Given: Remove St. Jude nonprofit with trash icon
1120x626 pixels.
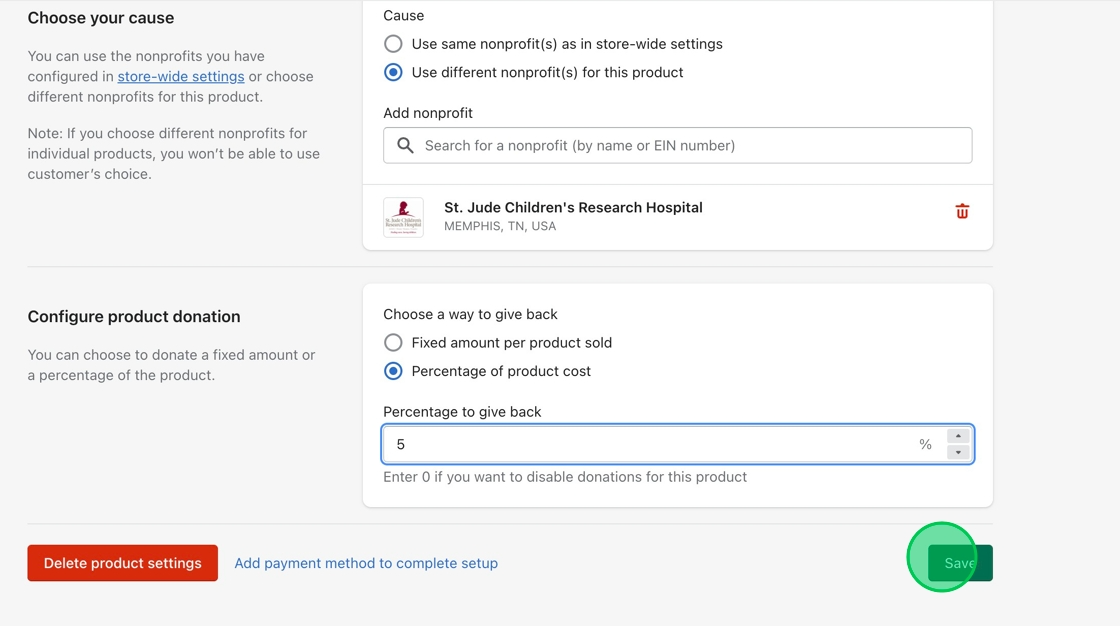Looking at the screenshot, I should point(962,211).
